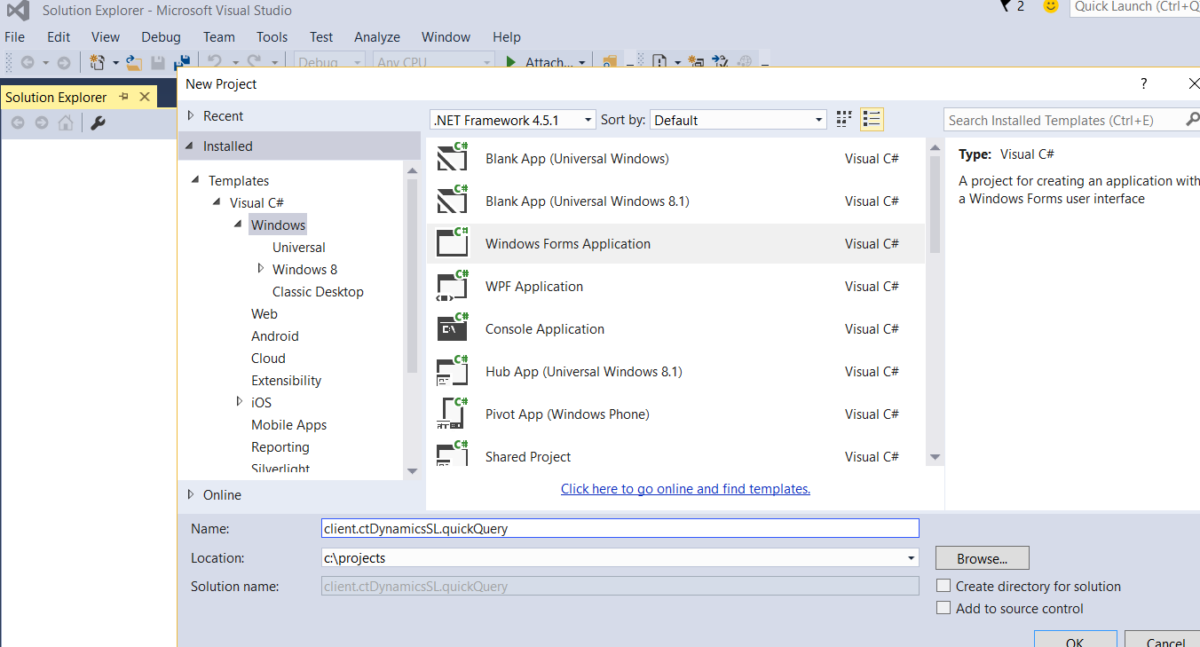Open the View menu
Viewport: 1200px width, 647px height.
click(x=105, y=37)
